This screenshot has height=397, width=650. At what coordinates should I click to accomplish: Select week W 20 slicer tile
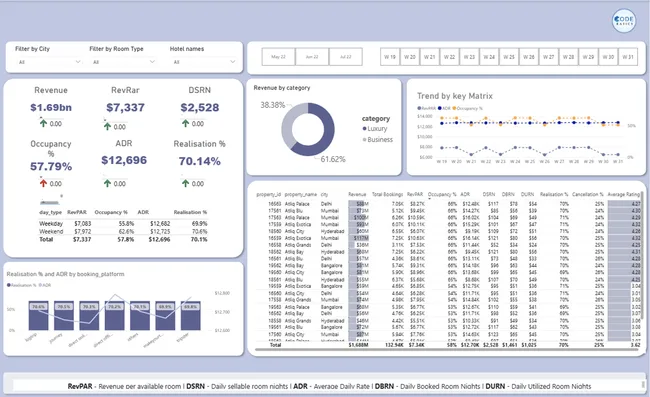[410, 57]
